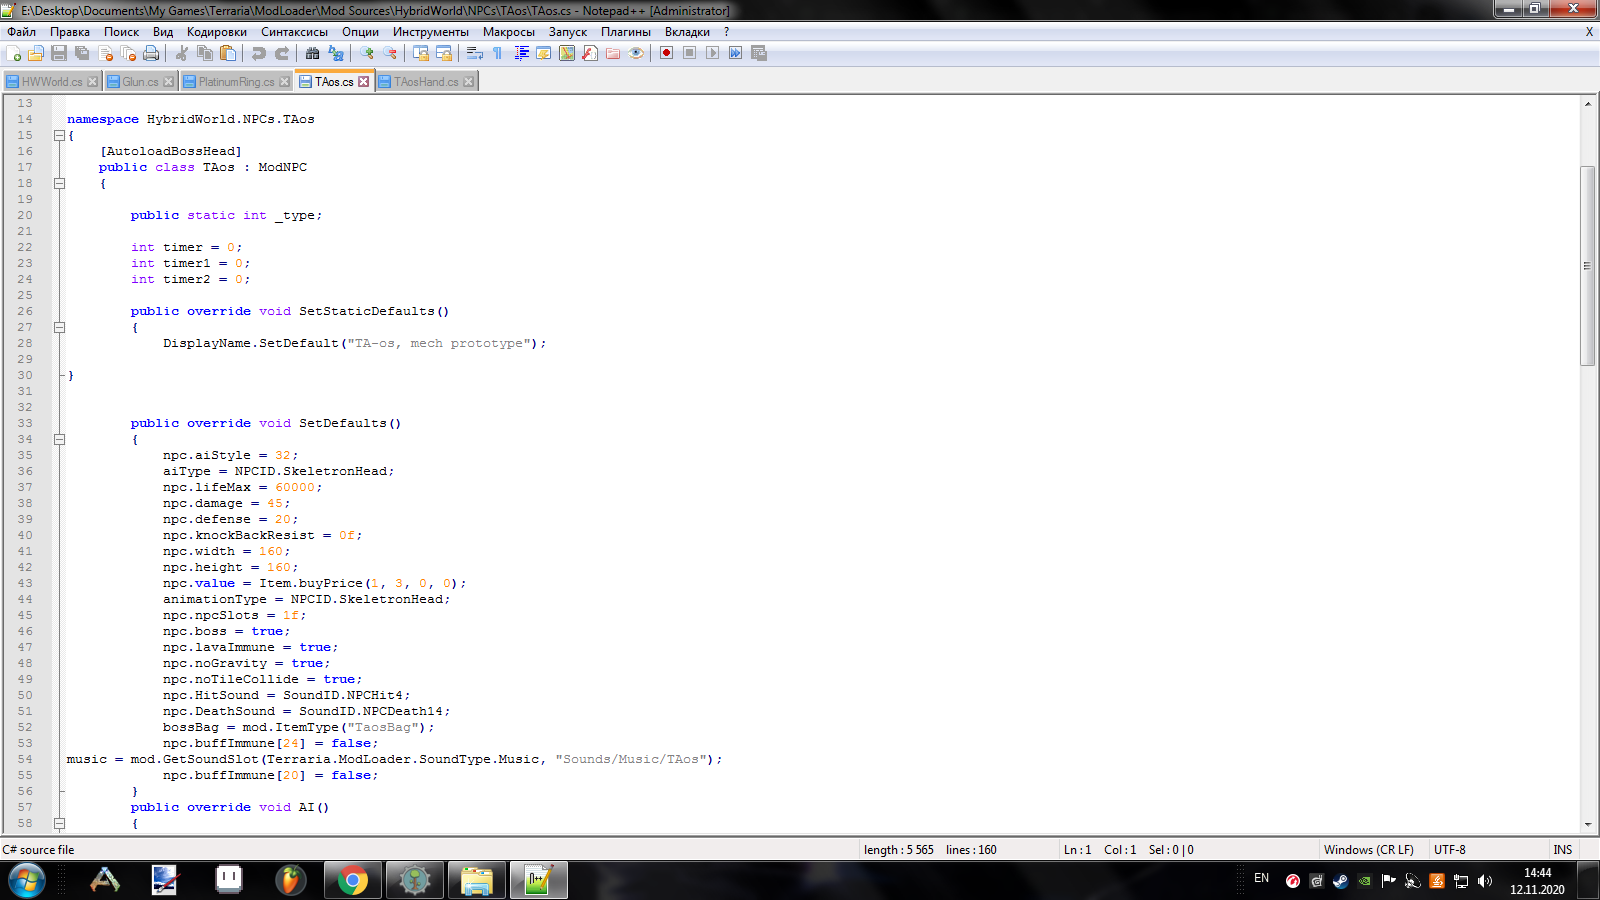Screen dimensions: 1600x900
Task: Switch to the Glun.cs tab
Action: coord(140,82)
